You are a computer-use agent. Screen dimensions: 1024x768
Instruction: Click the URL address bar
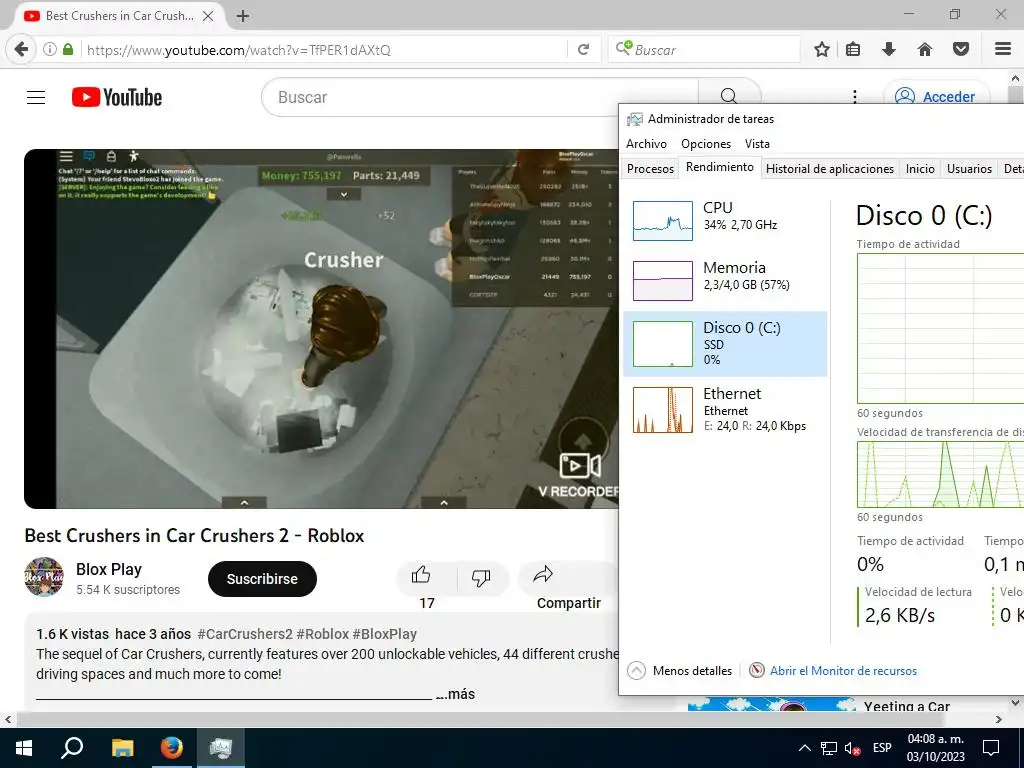(x=323, y=50)
